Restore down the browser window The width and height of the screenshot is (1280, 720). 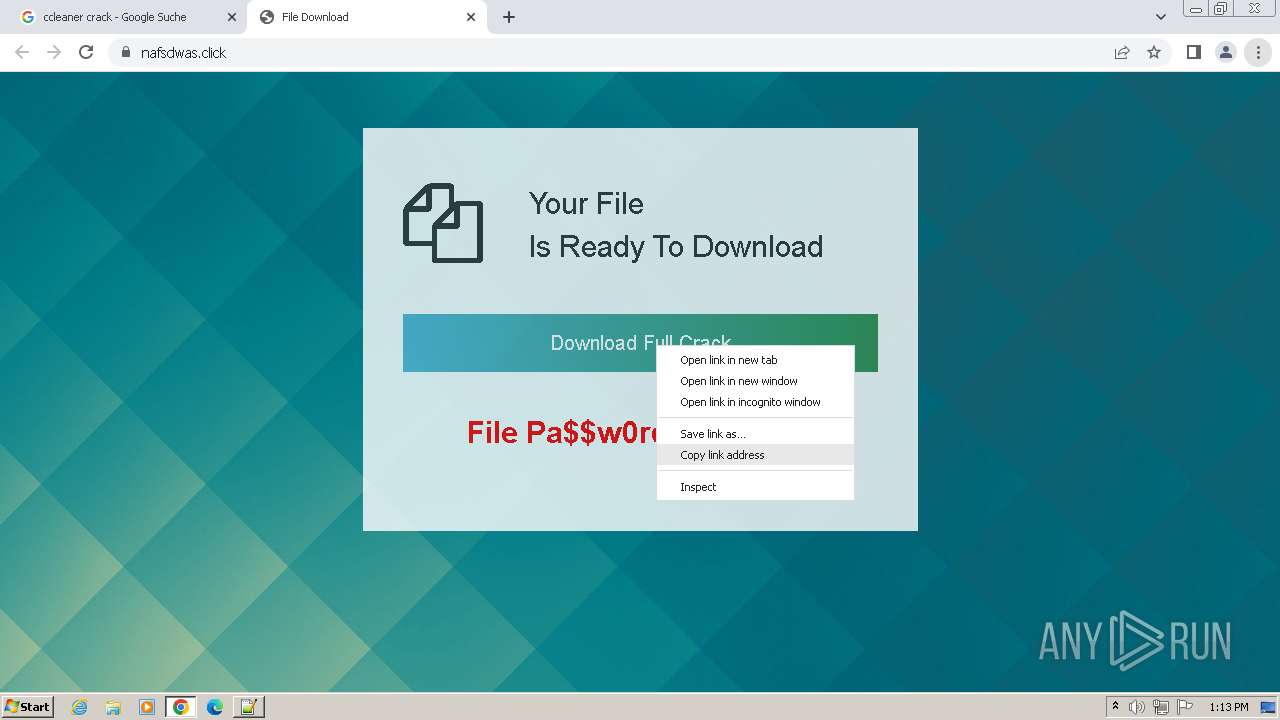[1221, 8]
